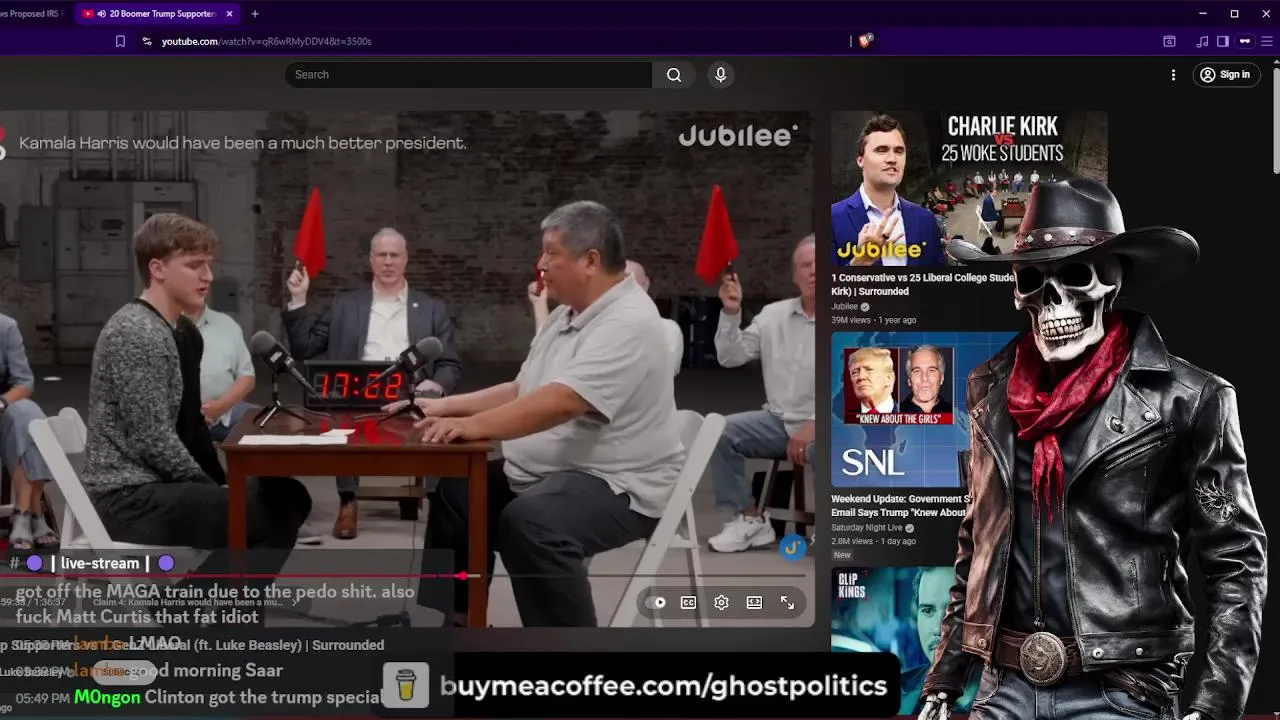Click the 'New' badge under SNL video
The image size is (1280, 720).
(x=842, y=555)
